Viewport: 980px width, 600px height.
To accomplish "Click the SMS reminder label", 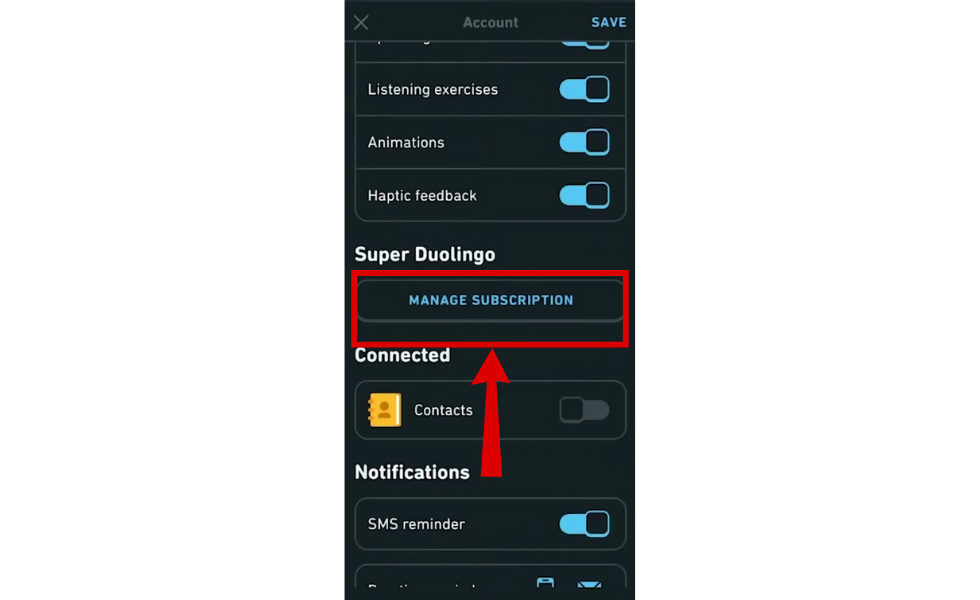I will [x=416, y=524].
